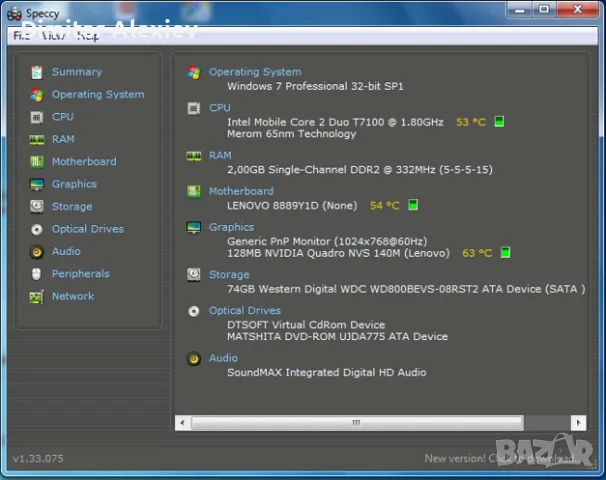Click the Summary clipboard icon in sidebar

click(x=37, y=72)
